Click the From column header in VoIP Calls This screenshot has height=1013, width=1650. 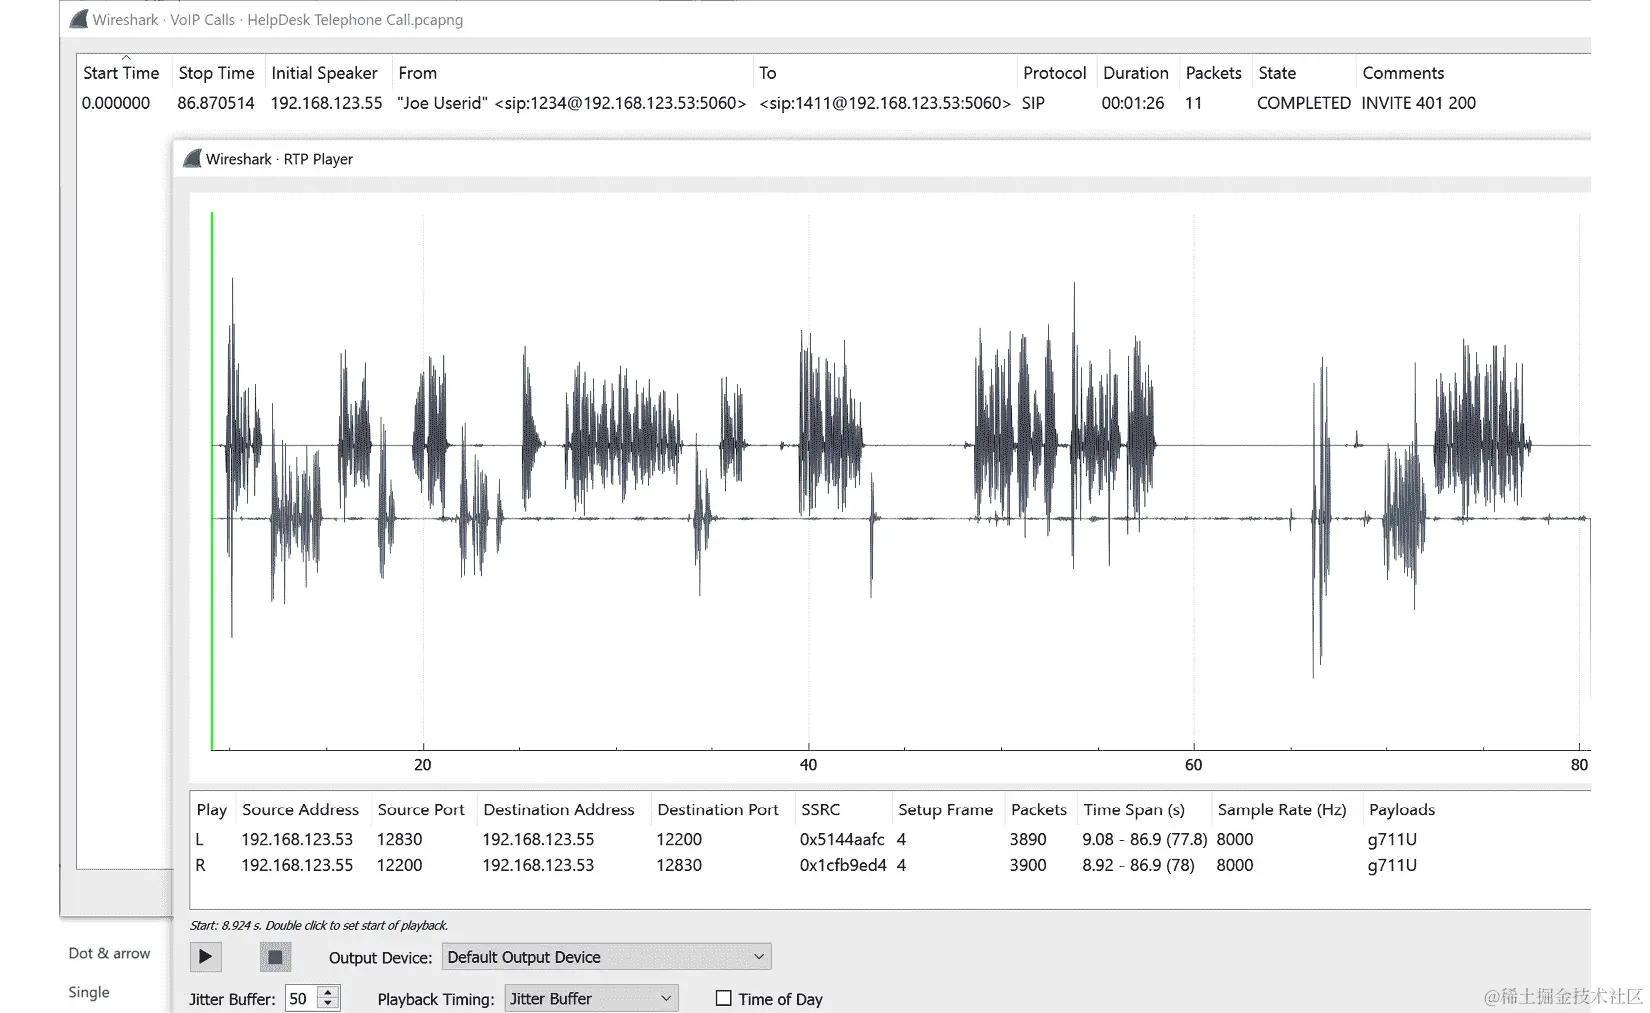point(417,73)
